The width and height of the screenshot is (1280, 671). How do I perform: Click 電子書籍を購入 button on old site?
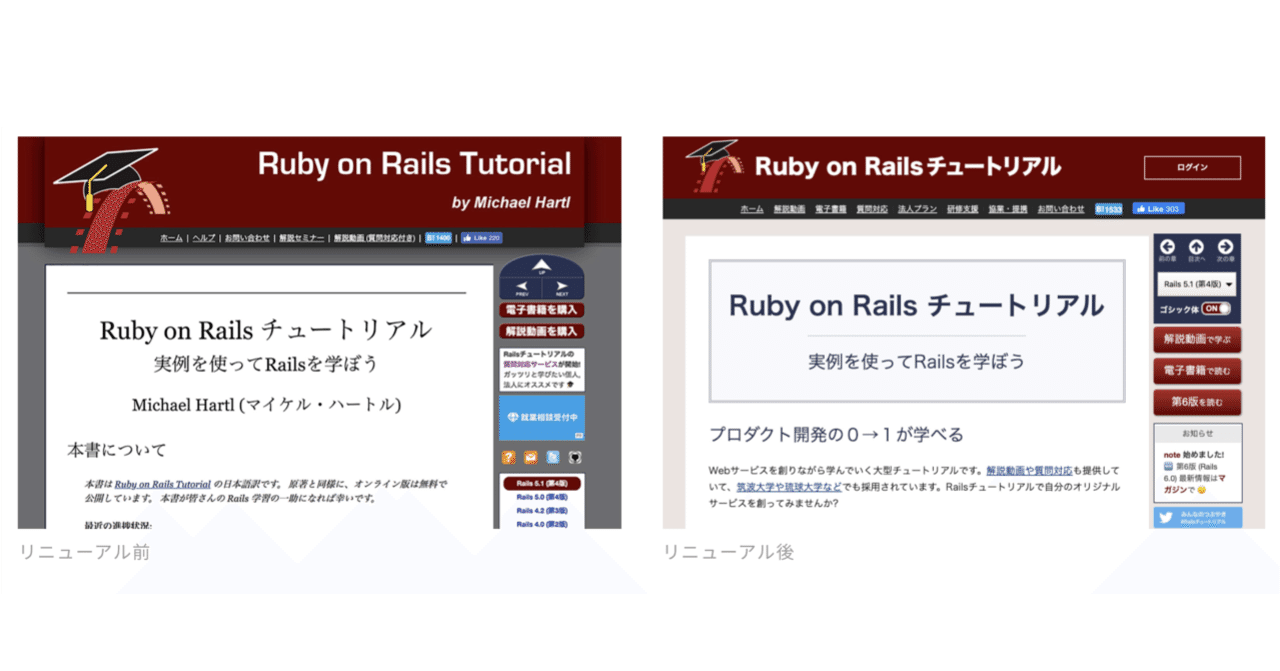542,310
